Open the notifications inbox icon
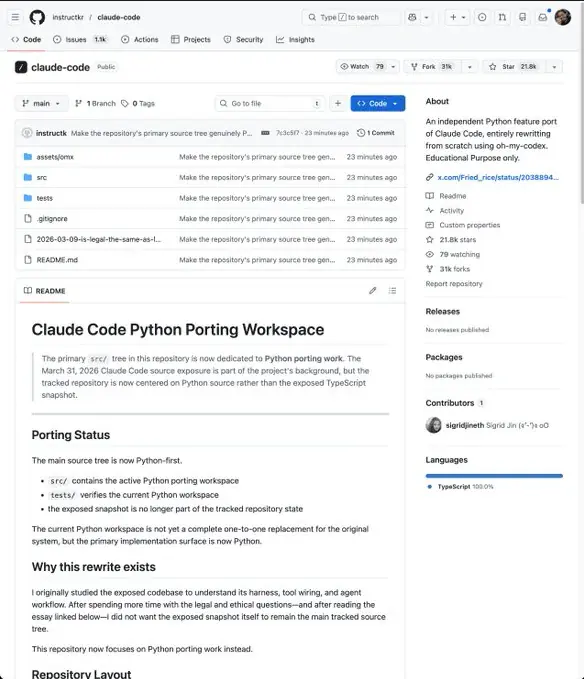 542,17
